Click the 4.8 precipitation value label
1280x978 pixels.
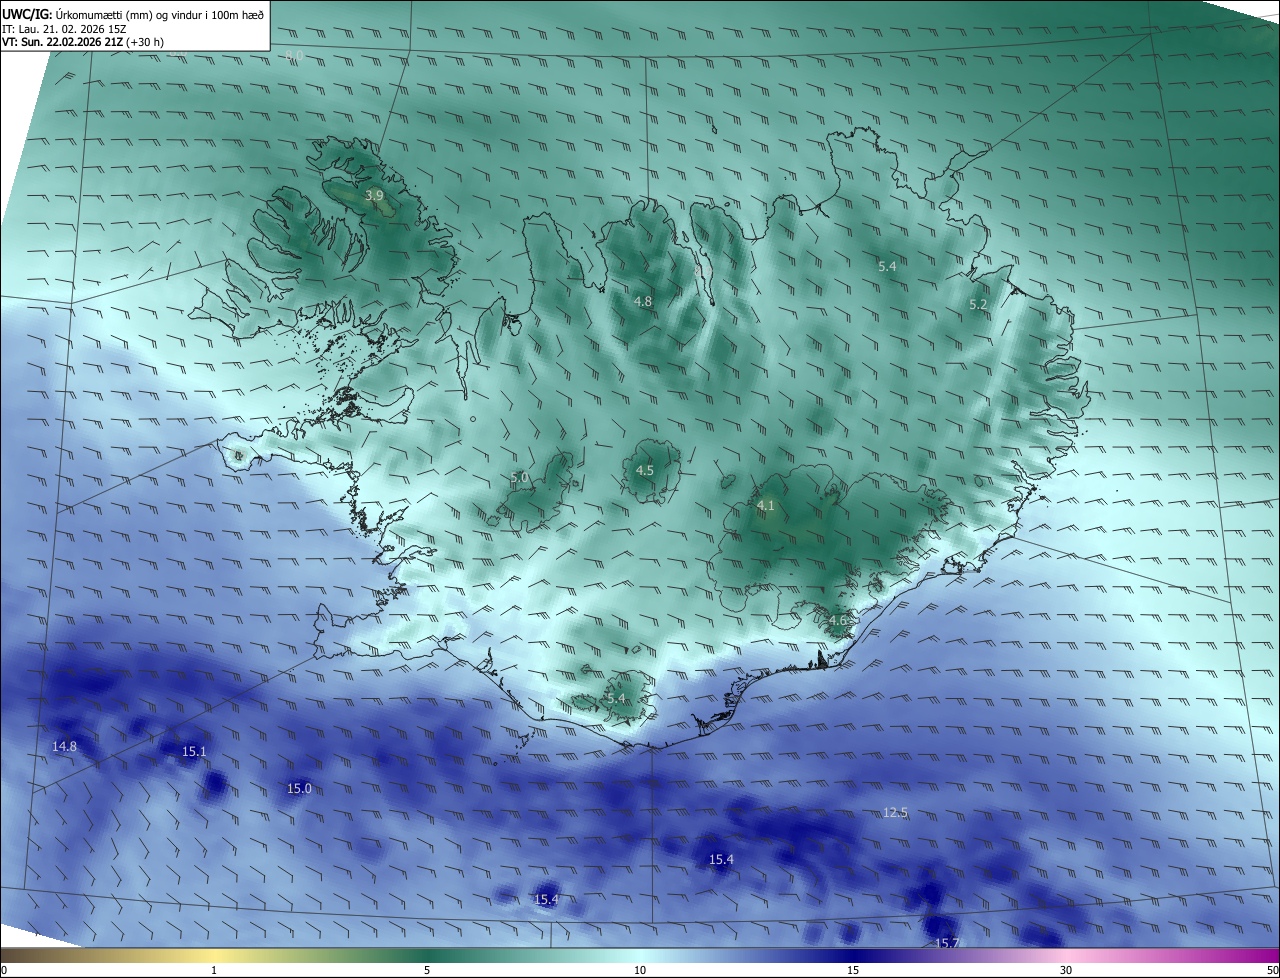point(643,301)
